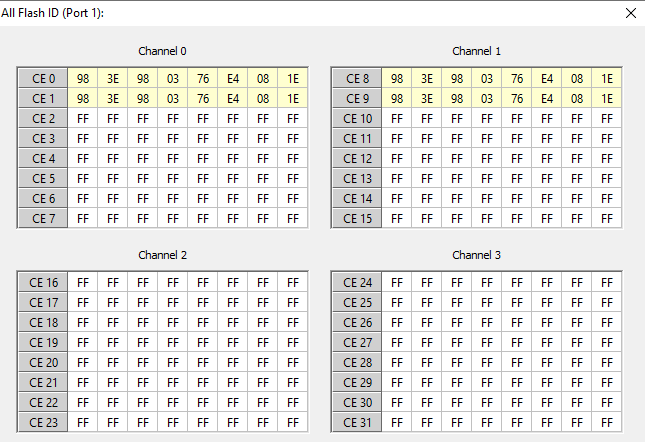Image resolution: width=645 pixels, height=442 pixels.
Task: Click the CE 7 row header
Action: 43,218
